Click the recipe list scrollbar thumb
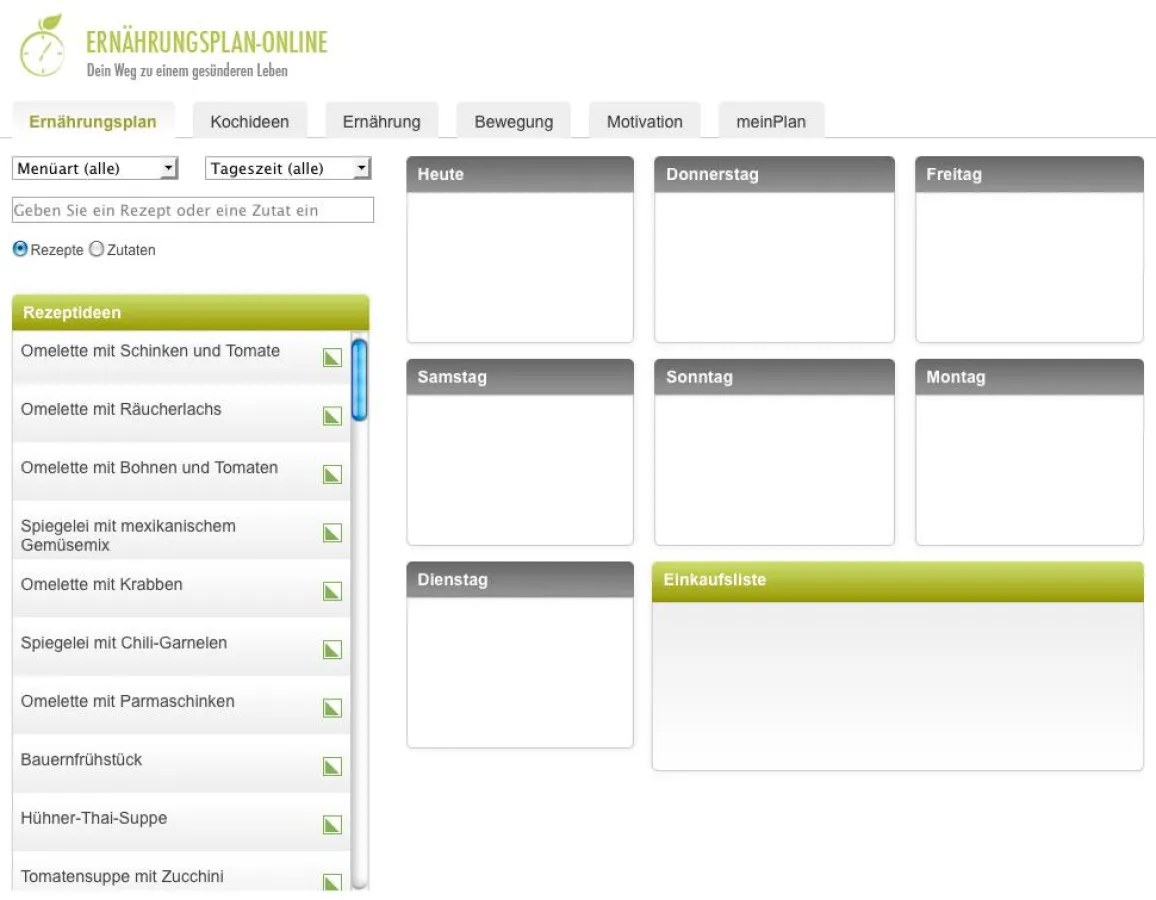Image resolution: width=1156 pixels, height=900 pixels. (359, 379)
